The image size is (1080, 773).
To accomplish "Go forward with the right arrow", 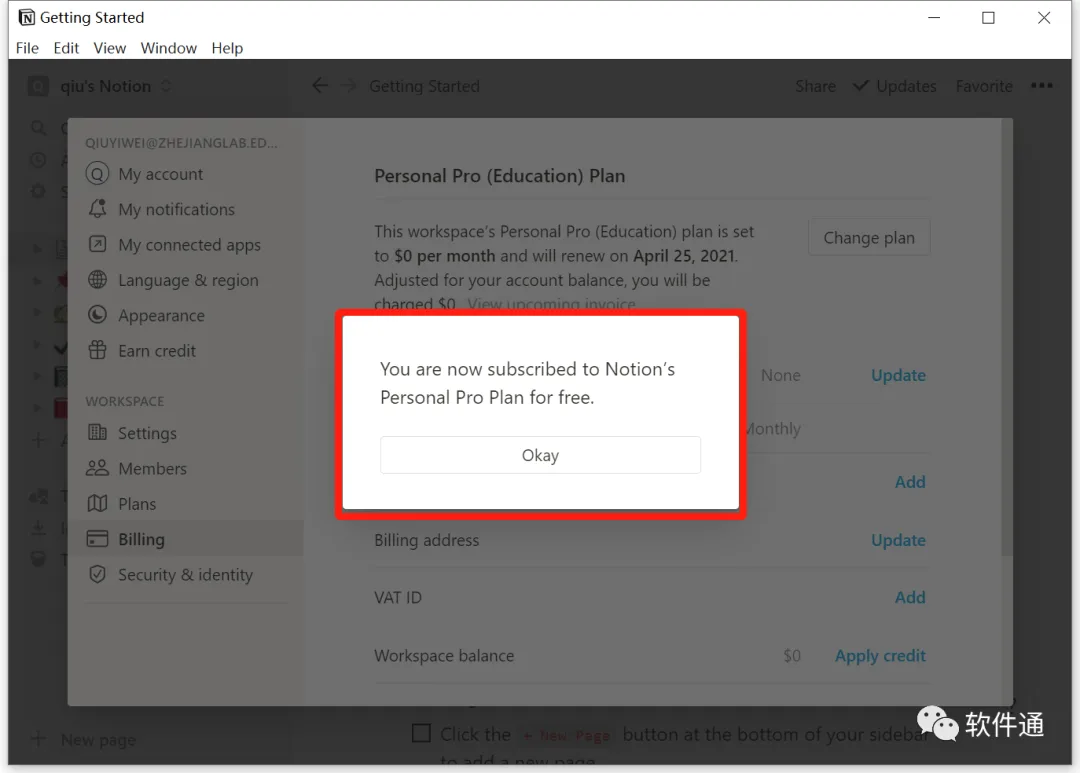I will point(349,85).
